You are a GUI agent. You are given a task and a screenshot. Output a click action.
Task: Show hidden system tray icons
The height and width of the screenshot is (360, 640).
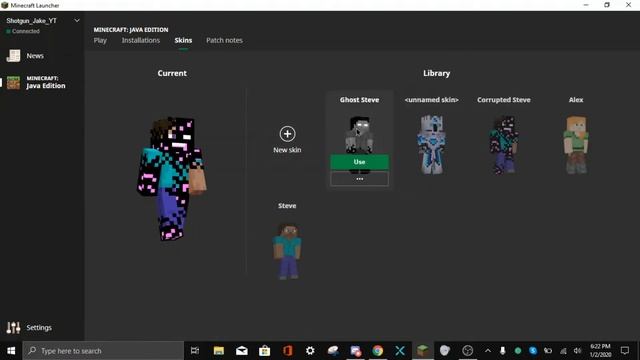point(488,351)
